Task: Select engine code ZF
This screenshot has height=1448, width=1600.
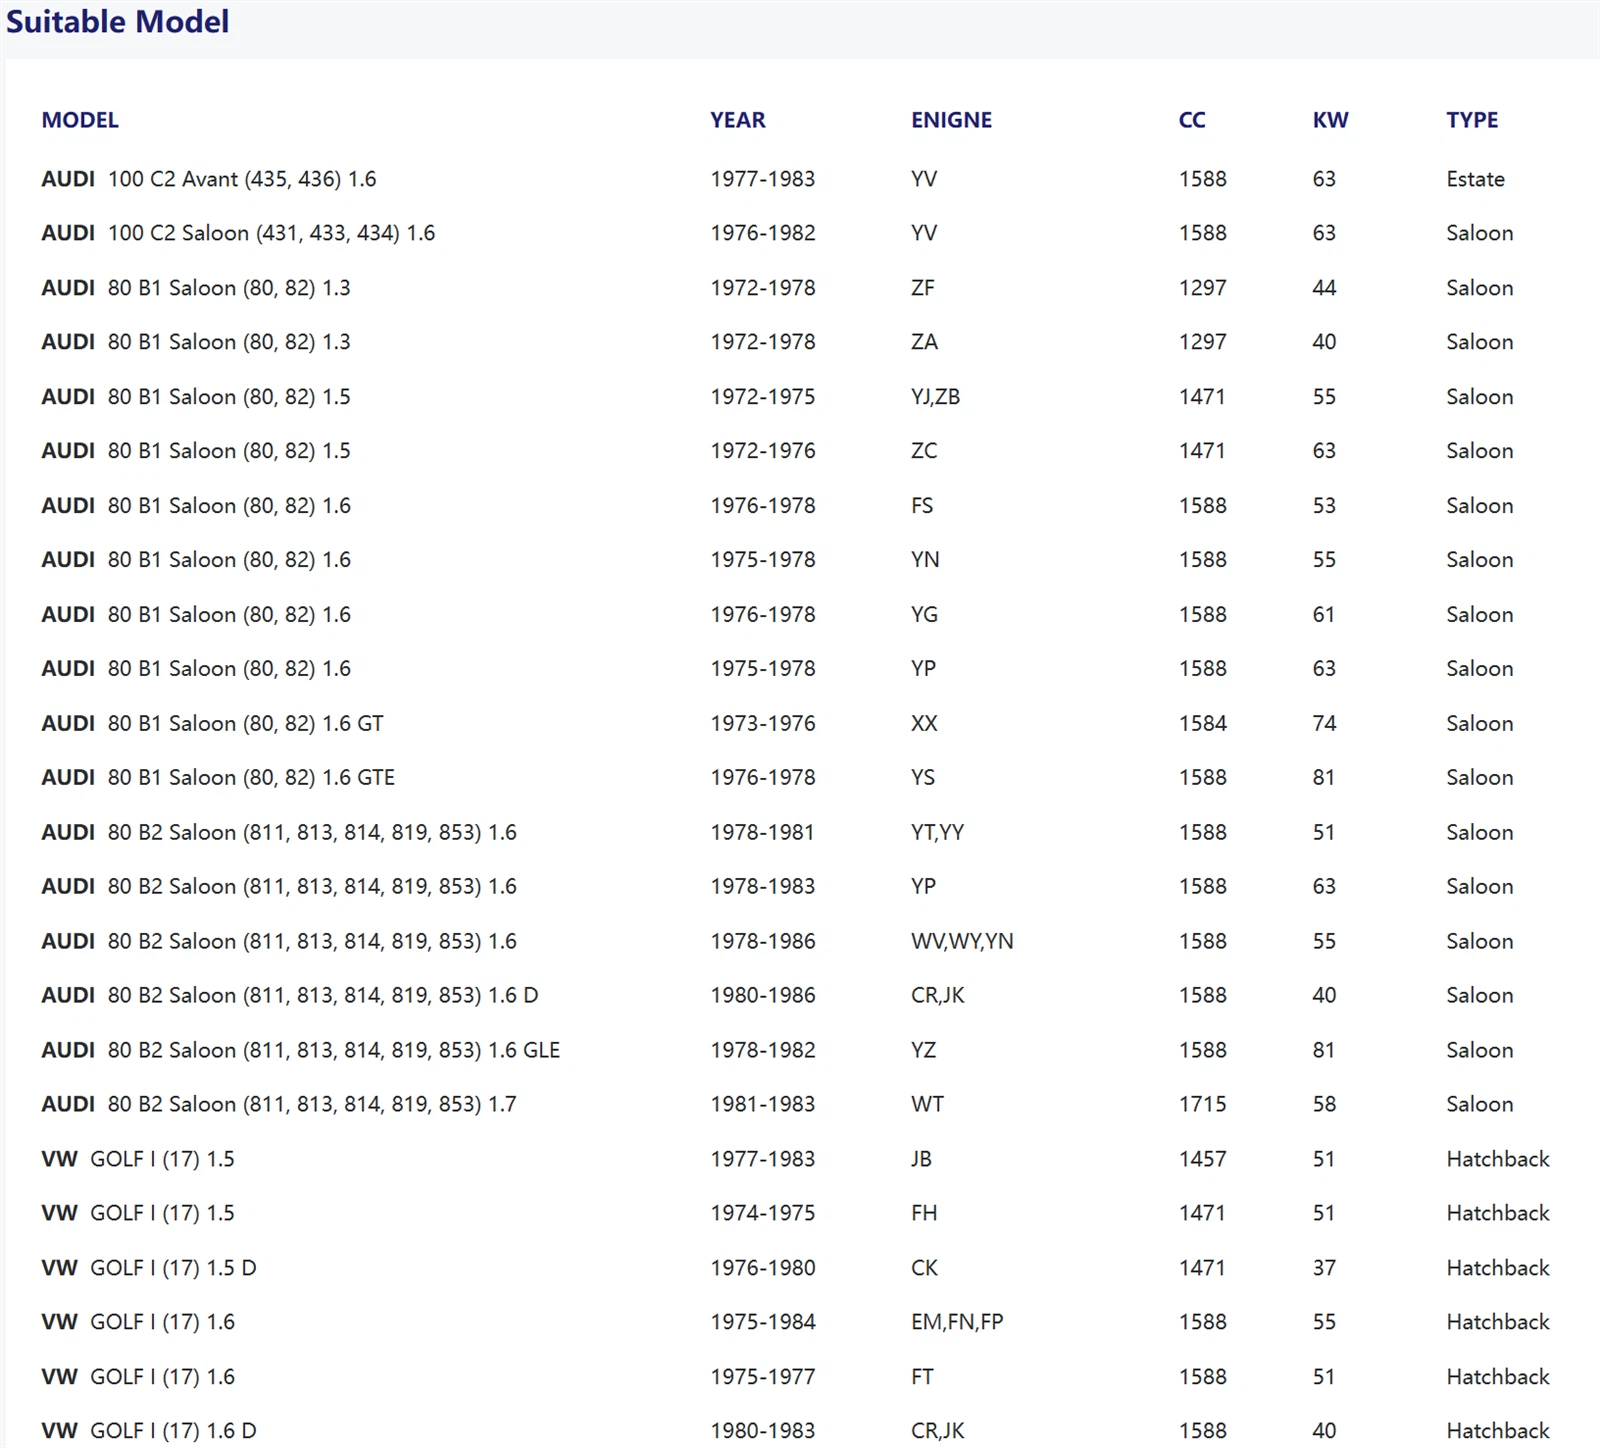Action: click(x=922, y=288)
